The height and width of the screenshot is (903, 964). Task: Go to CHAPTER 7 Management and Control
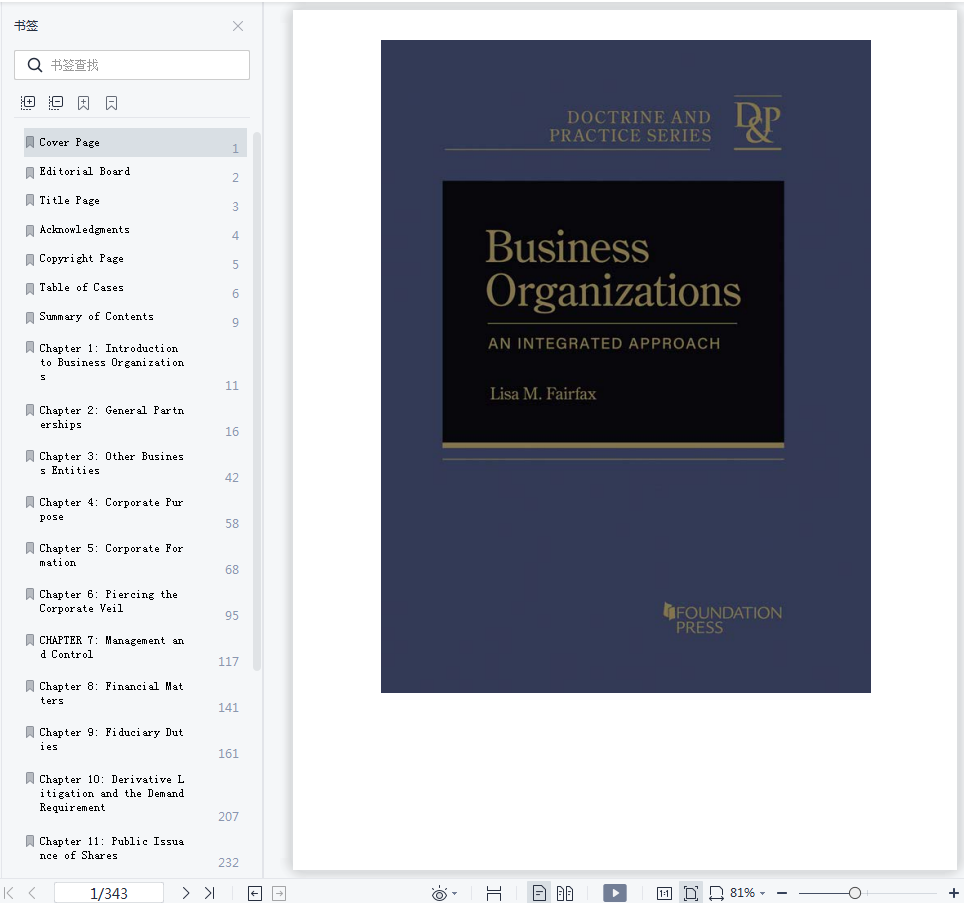pos(135,648)
